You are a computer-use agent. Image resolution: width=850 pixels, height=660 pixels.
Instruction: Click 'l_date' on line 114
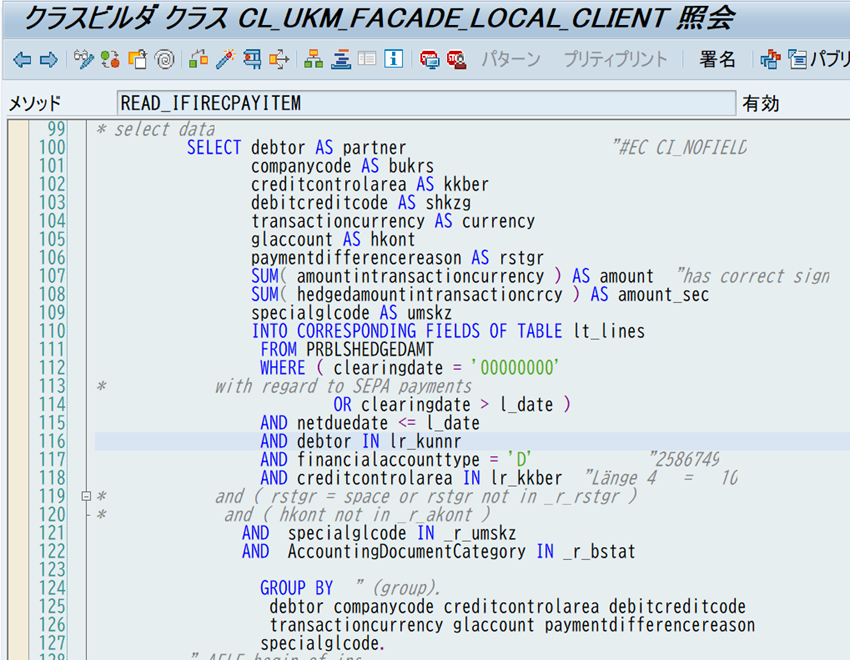tap(526, 405)
